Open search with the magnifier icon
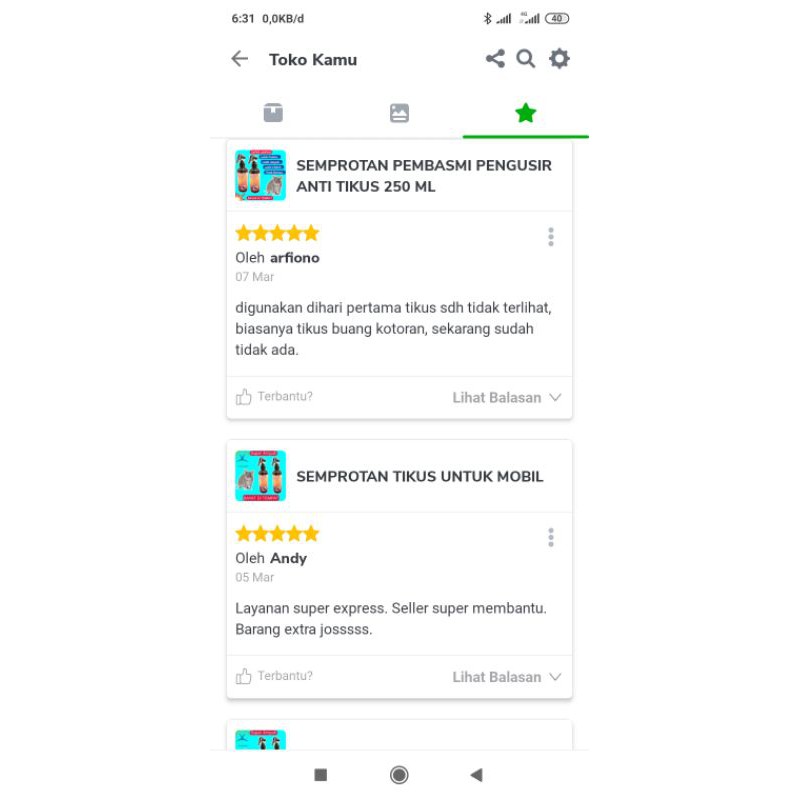The width and height of the screenshot is (800, 800). [526, 59]
